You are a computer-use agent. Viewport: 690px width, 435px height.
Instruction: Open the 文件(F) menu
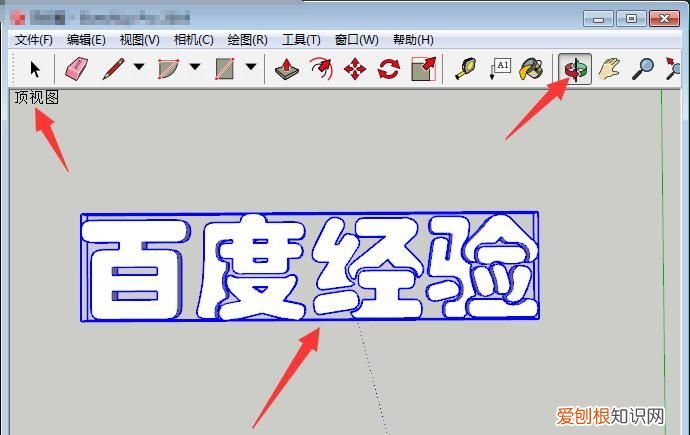tap(33, 40)
